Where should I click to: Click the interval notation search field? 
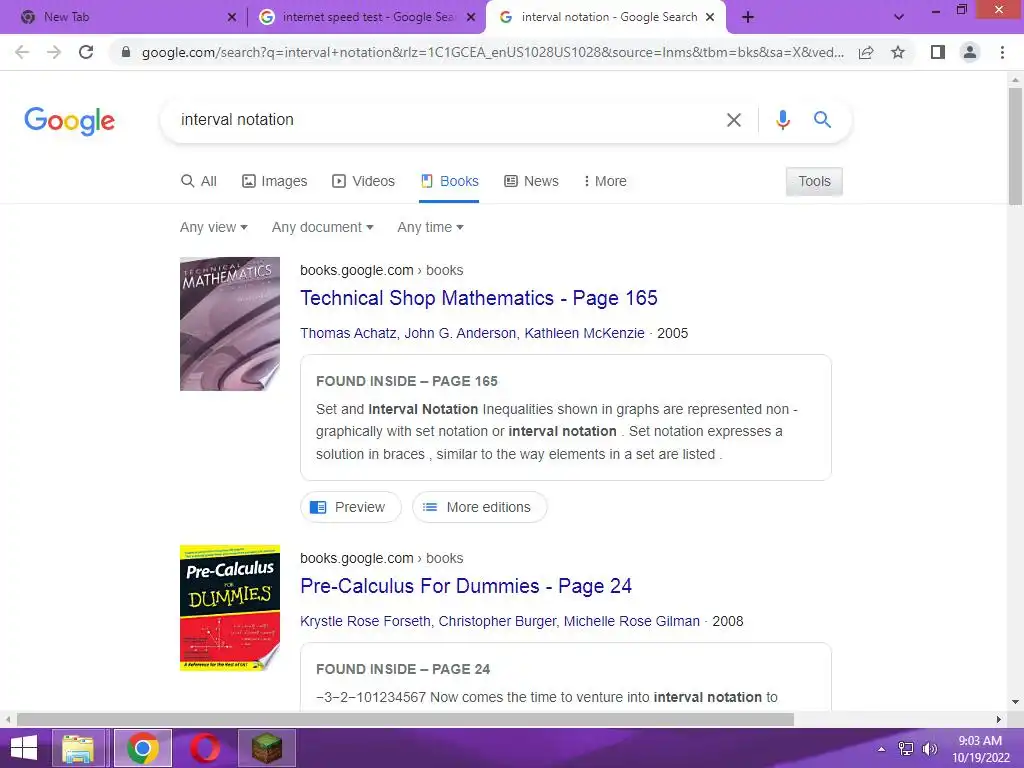coord(444,120)
